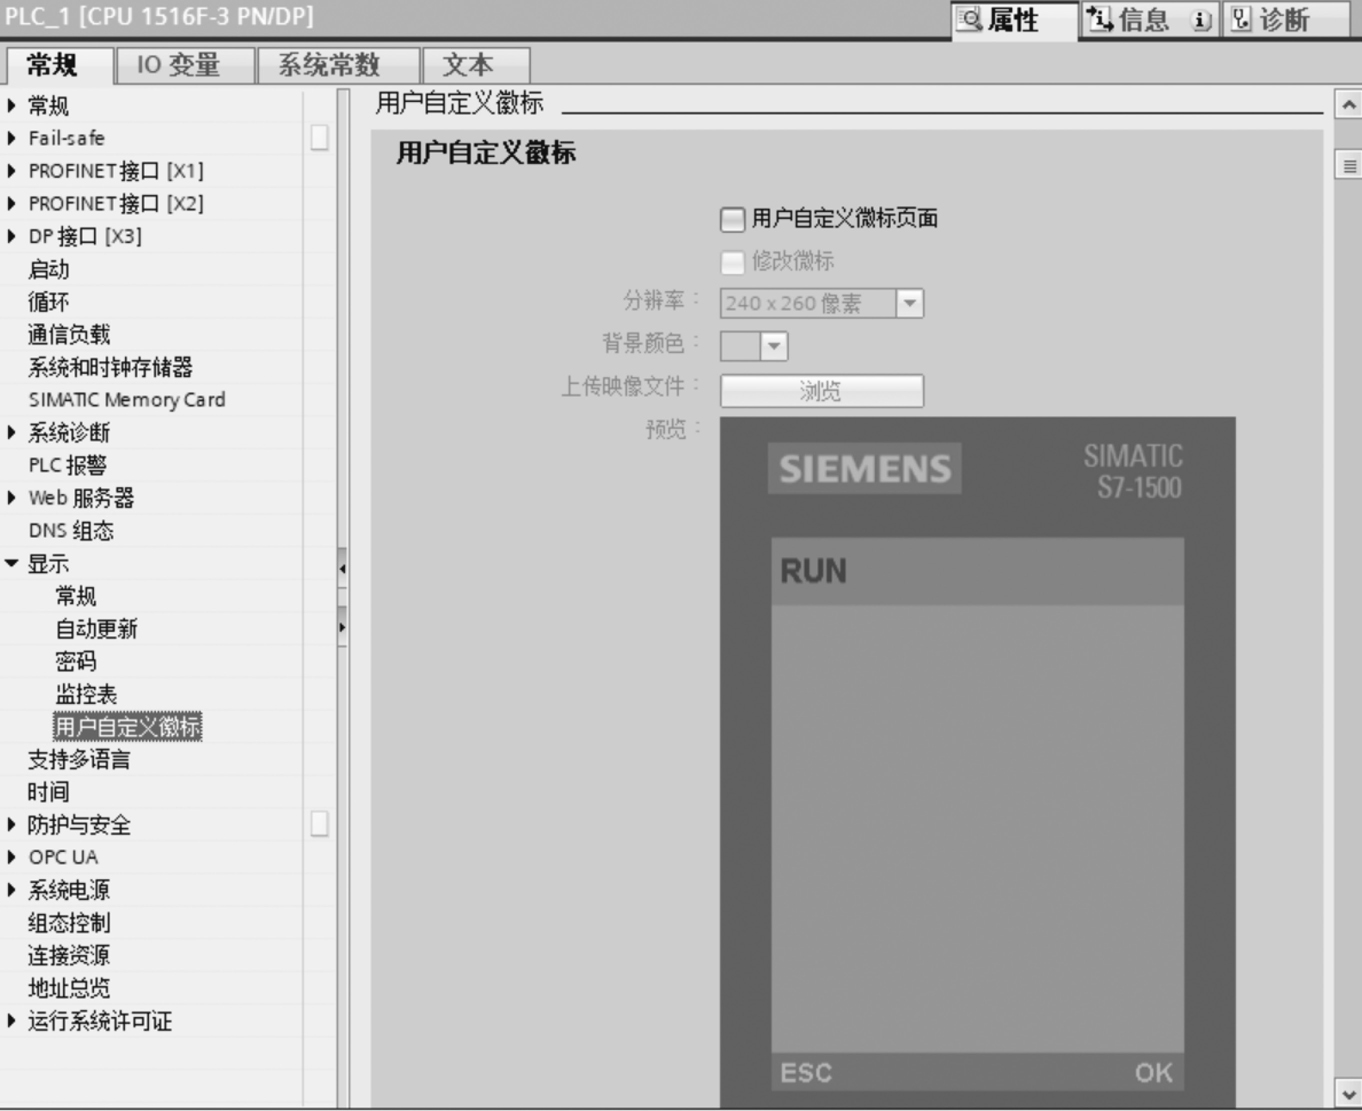The height and width of the screenshot is (1111, 1362).
Task: Click the small info badge after 信息
Action: (x=1202, y=20)
